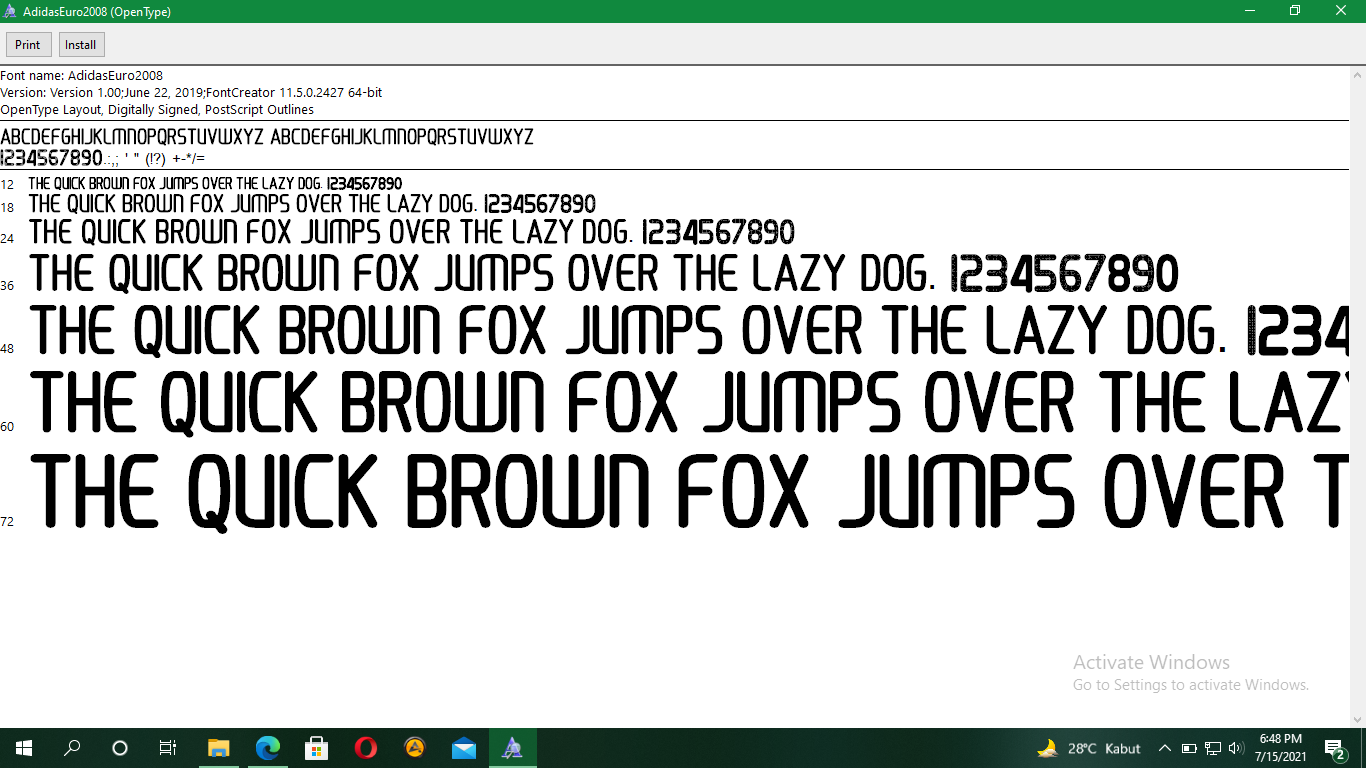The height and width of the screenshot is (768, 1366).
Task: Click the size 60 sample line
Action: 690,402
